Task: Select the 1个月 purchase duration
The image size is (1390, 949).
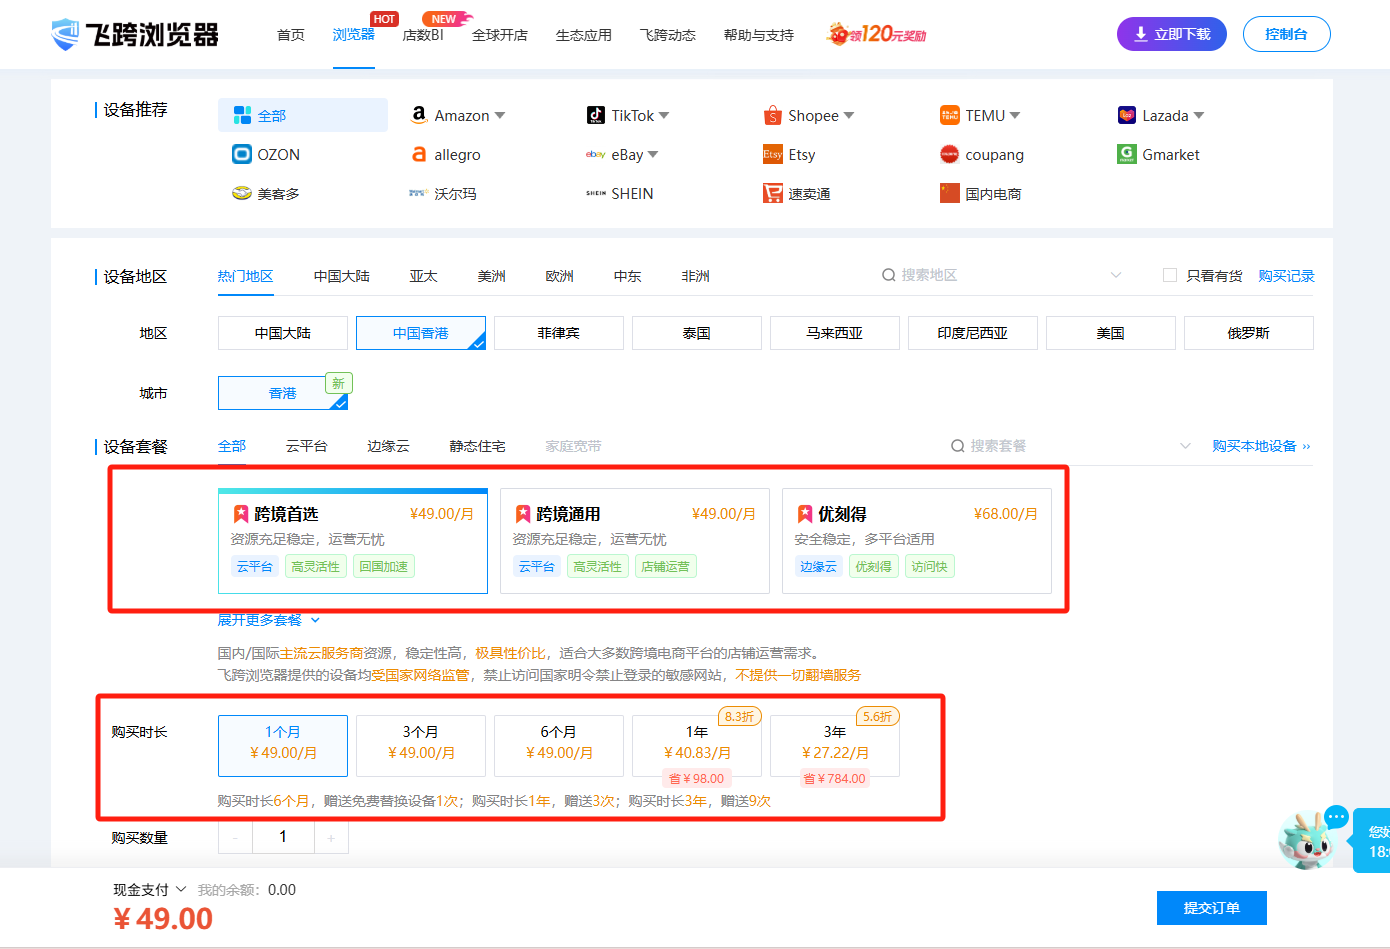Action: pyautogui.click(x=283, y=746)
